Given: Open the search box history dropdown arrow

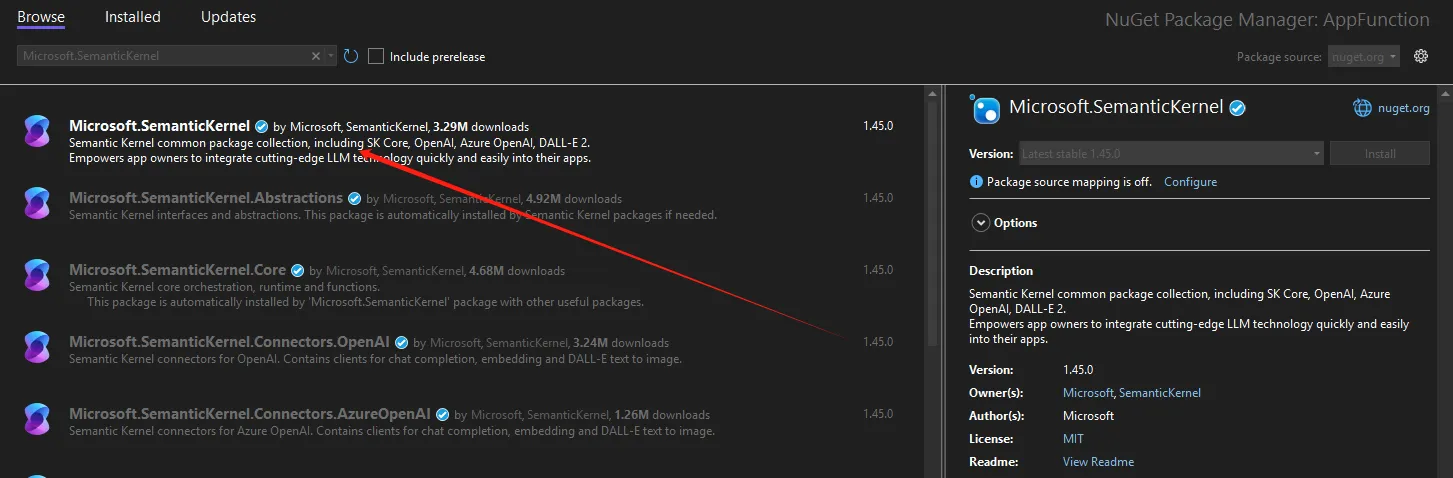Looking at the screenshot, I should [331, 57].
